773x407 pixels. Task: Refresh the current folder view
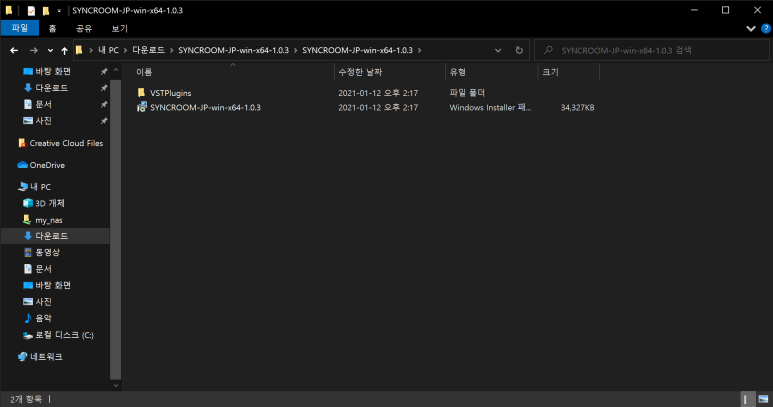coord(519,50)
